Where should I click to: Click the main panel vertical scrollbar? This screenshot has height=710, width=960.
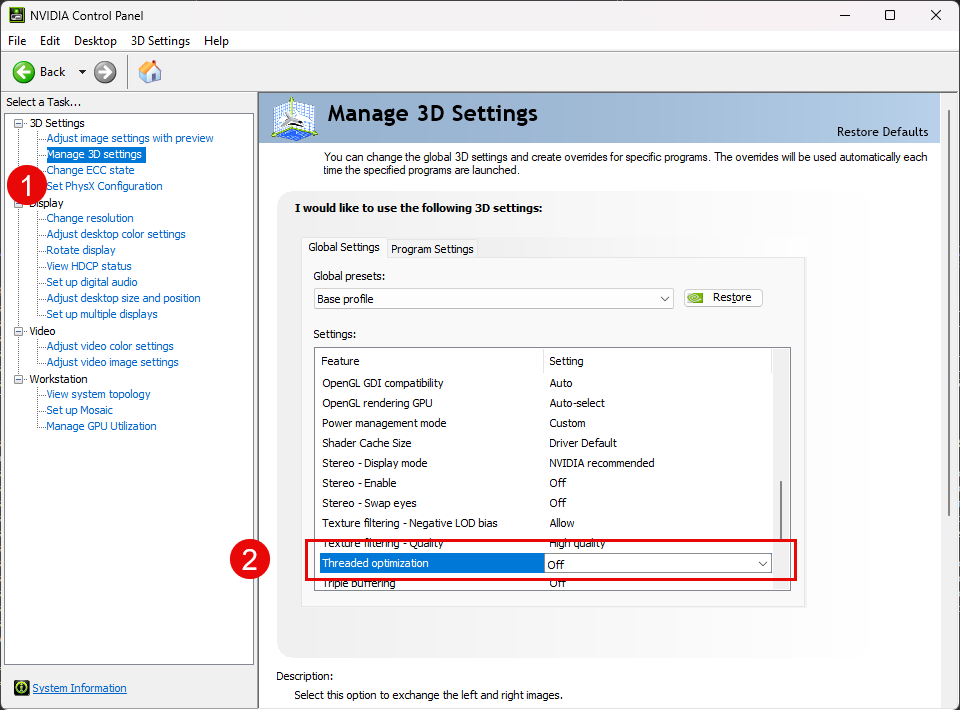coord(950,312)
